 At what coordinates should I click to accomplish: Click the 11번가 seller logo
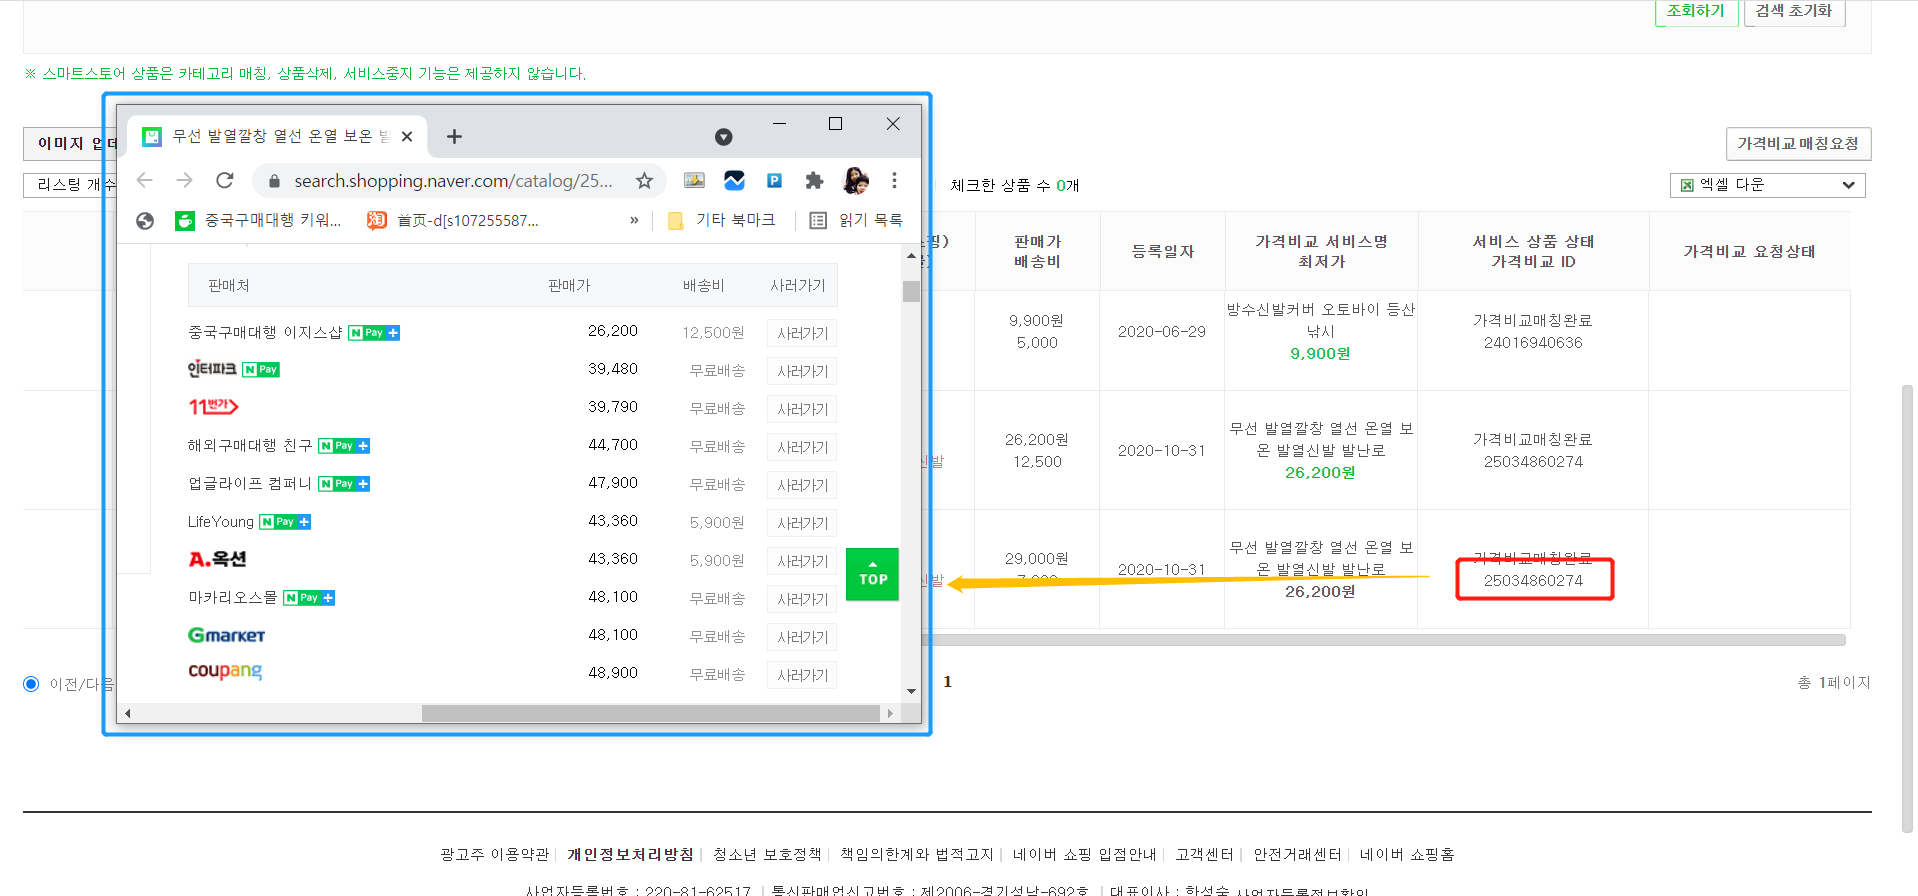coord(213,407)
